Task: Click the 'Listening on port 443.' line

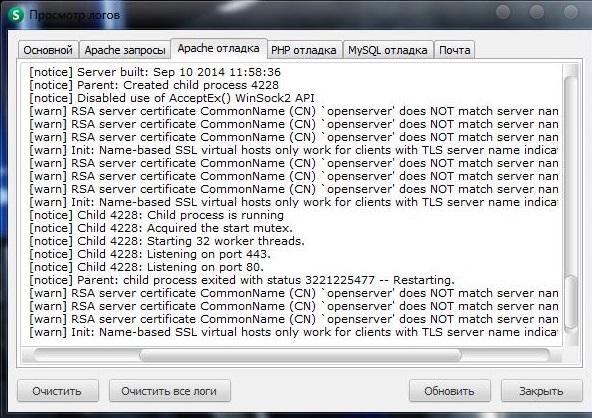Action: click(150, 254)
